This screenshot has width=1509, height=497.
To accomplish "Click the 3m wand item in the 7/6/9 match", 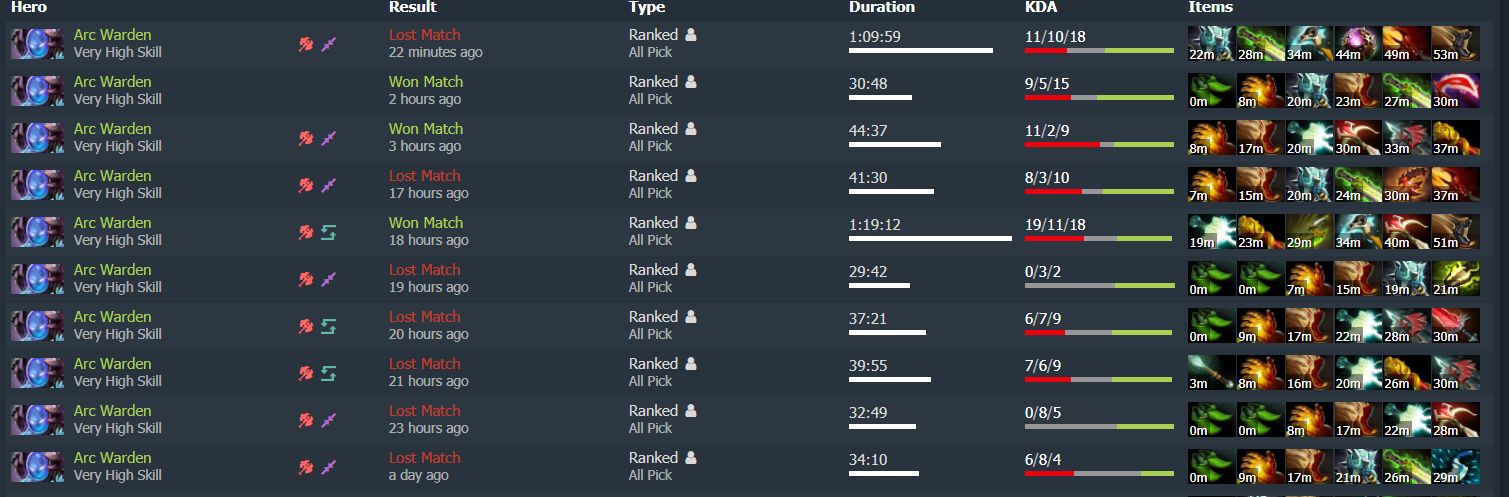I will [1210, 373].
